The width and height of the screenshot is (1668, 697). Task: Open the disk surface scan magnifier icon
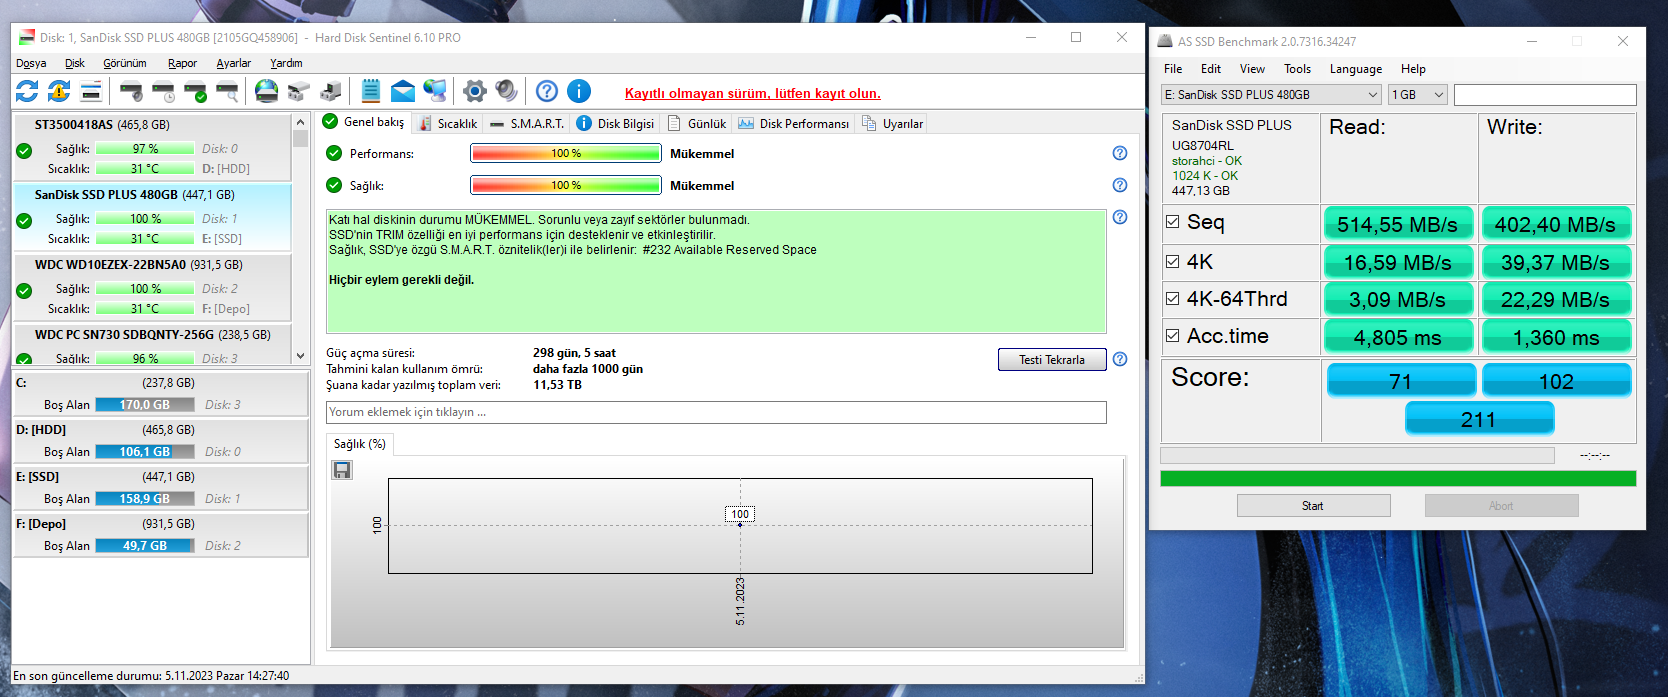coord(227,92)
